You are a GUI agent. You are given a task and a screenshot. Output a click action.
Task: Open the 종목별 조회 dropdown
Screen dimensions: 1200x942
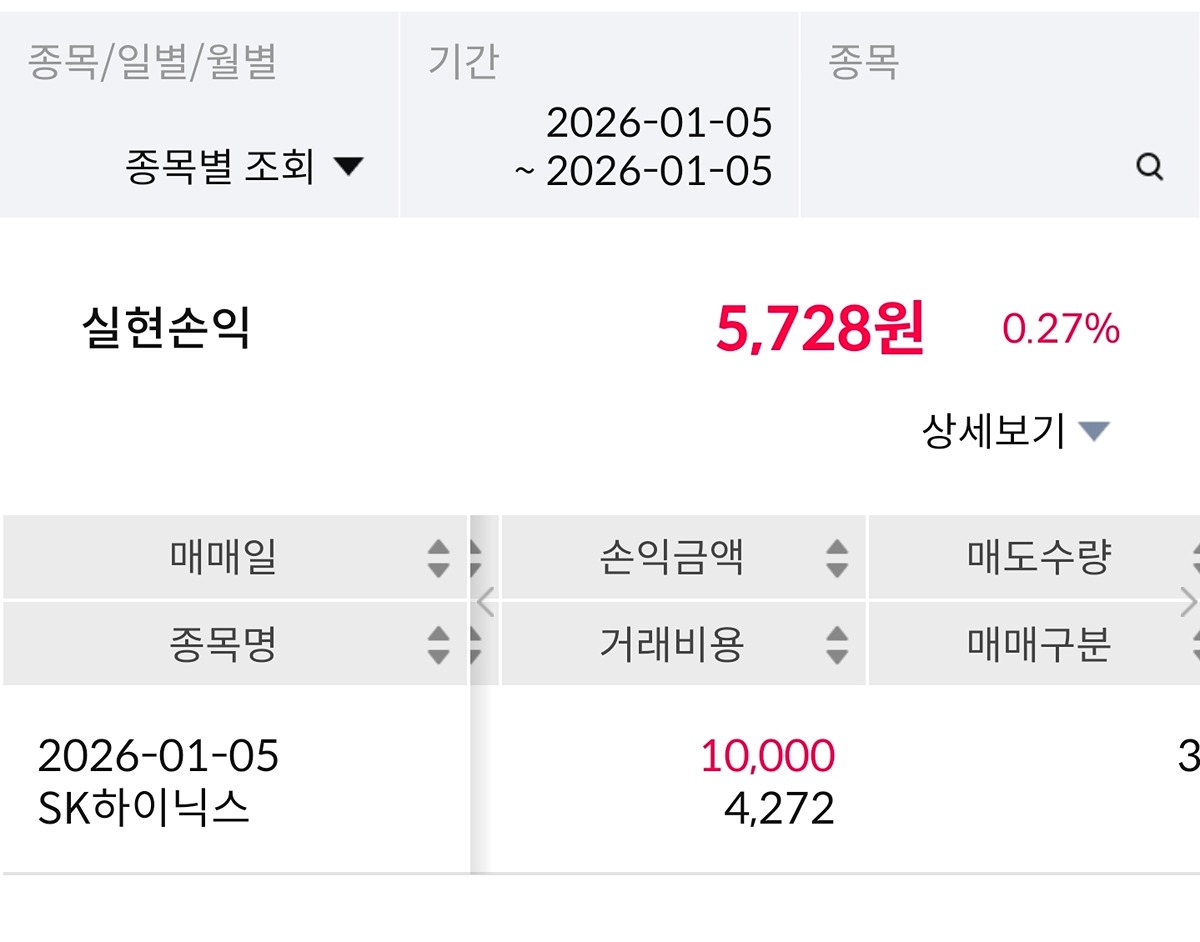[x=244, y=166]
